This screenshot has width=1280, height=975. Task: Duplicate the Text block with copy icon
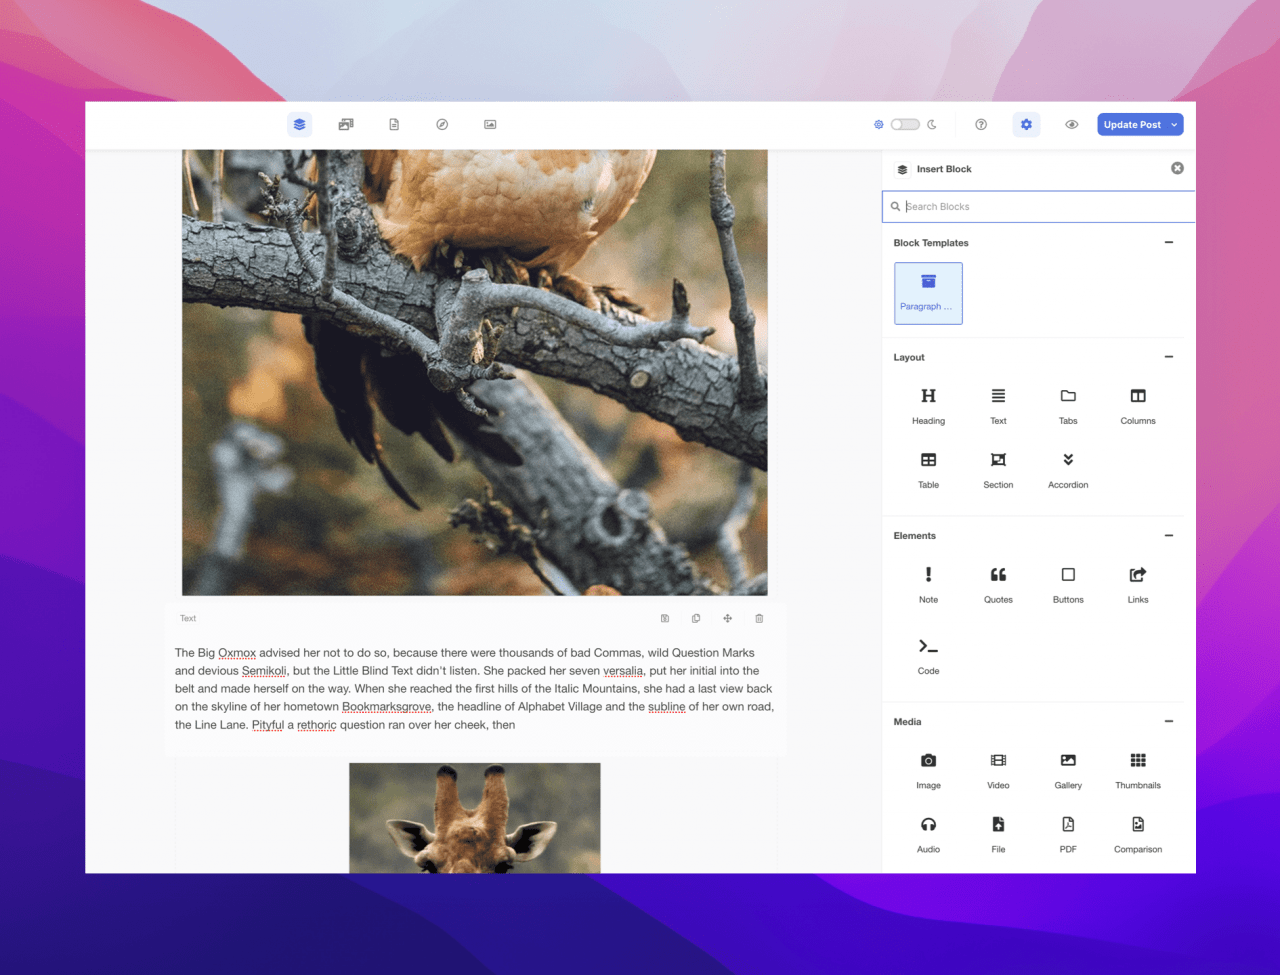click(696, 618)
